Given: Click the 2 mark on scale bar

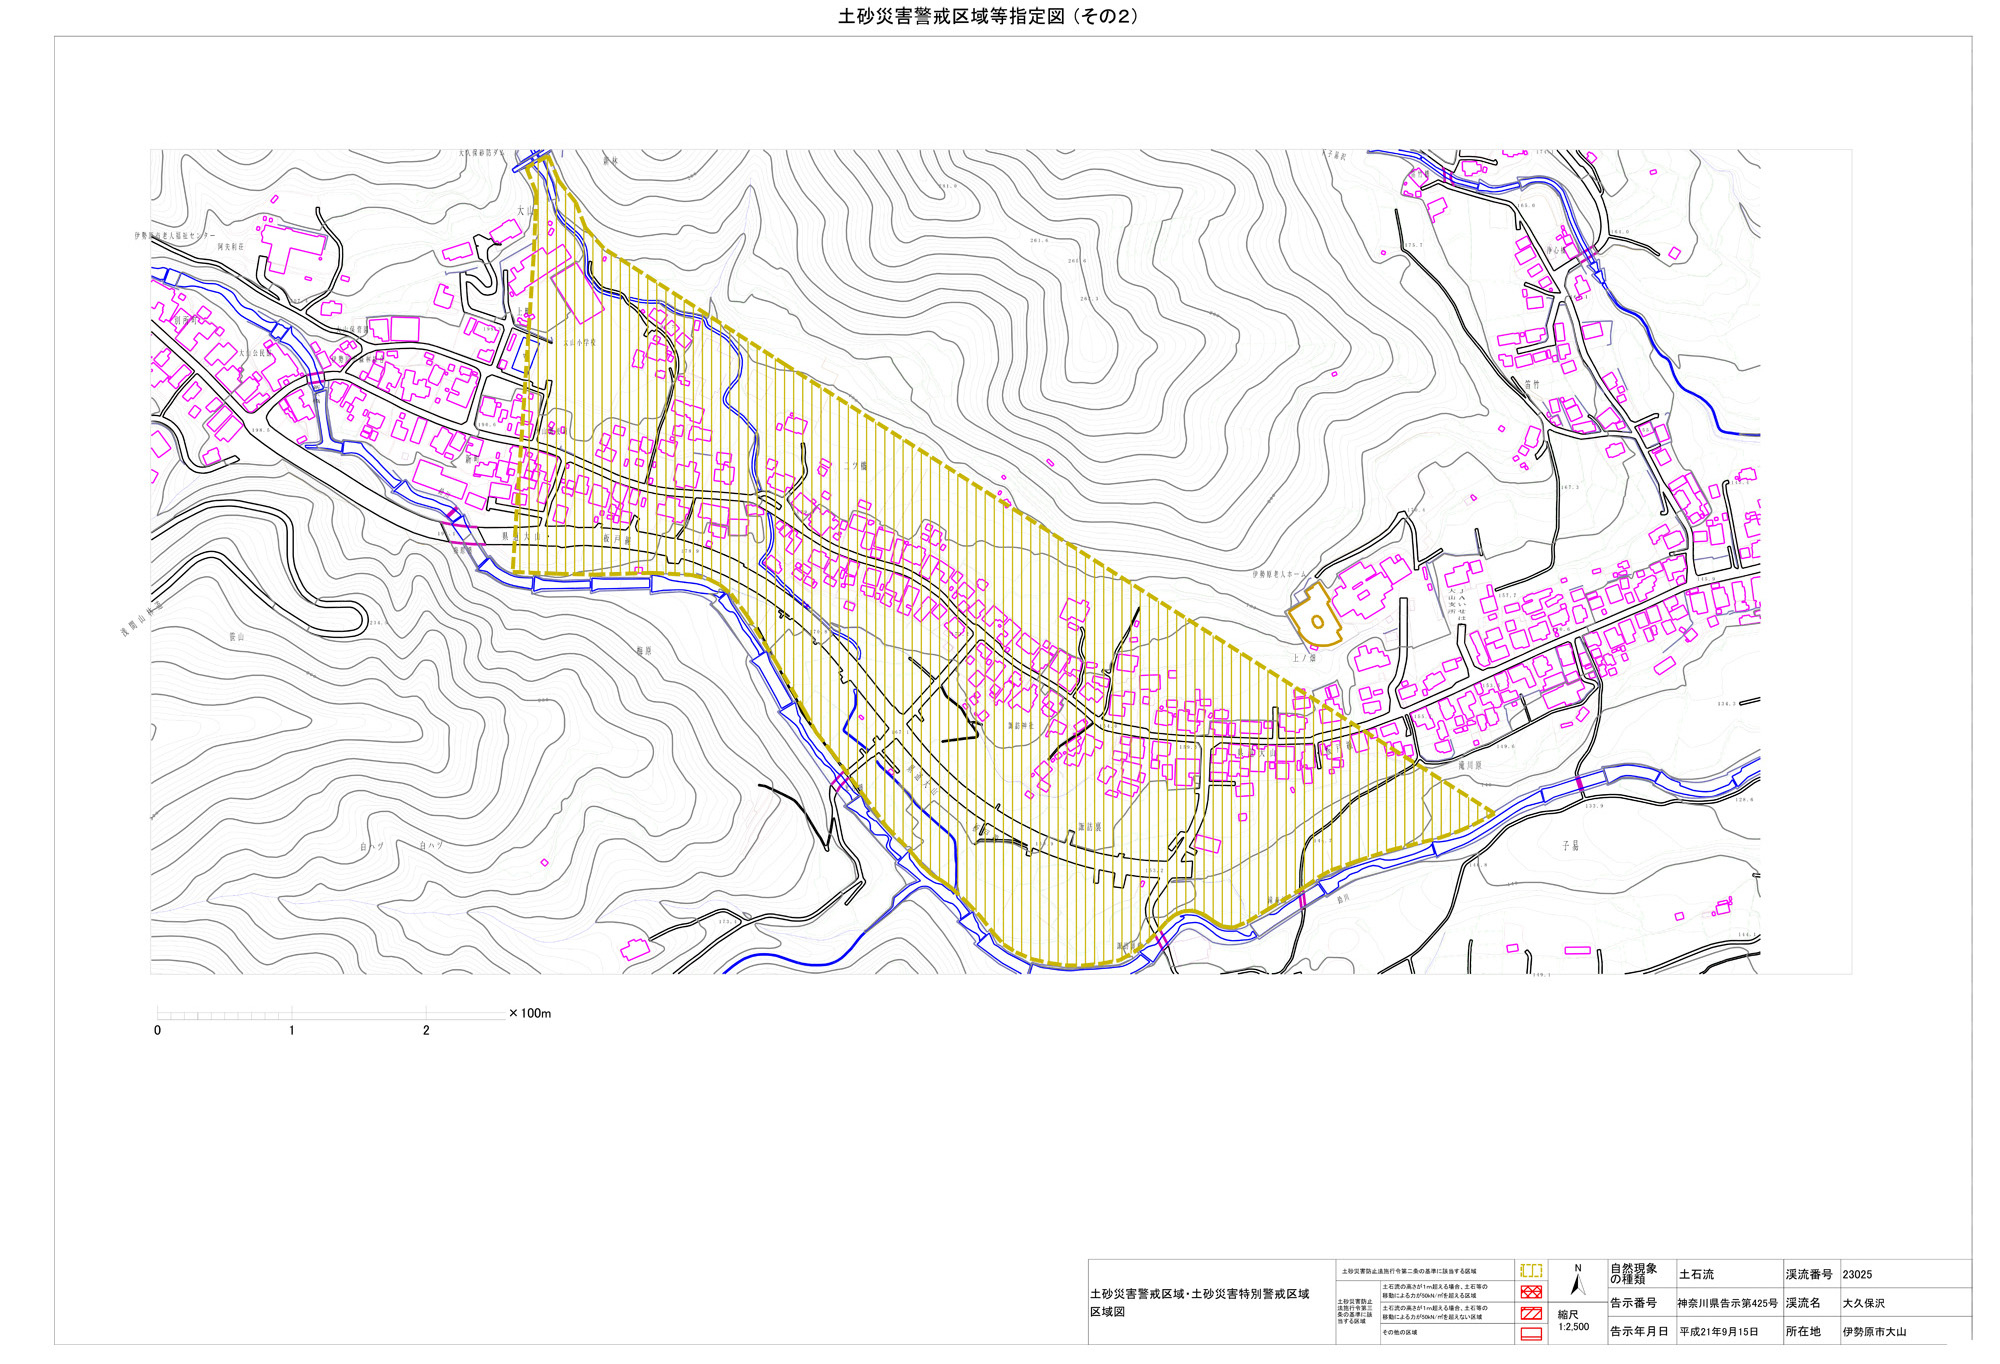Looking at the screenshot, I should coord(426,1030).
